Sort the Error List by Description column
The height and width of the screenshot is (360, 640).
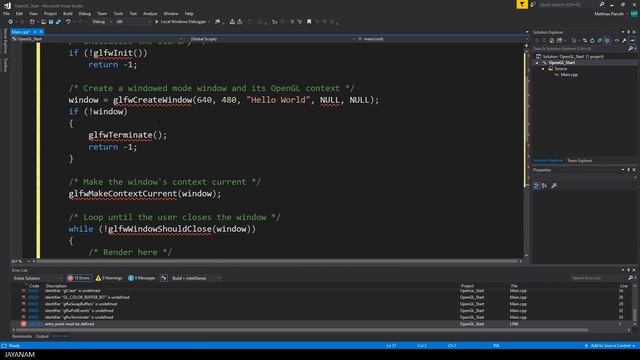56,286
